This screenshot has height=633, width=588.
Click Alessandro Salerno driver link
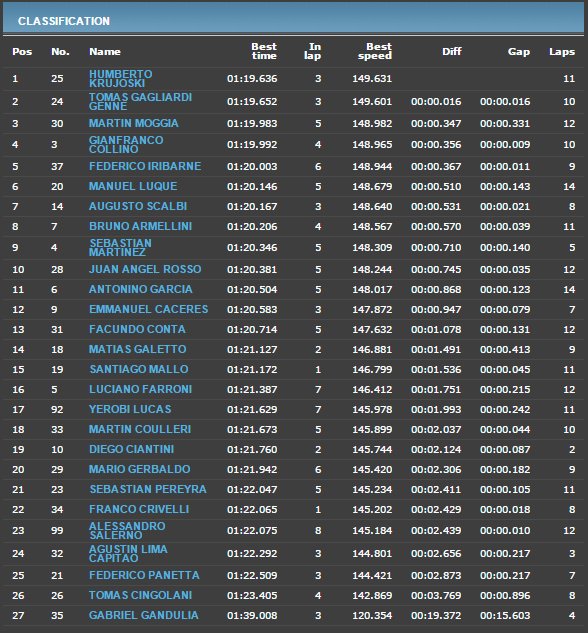(127, 530)
